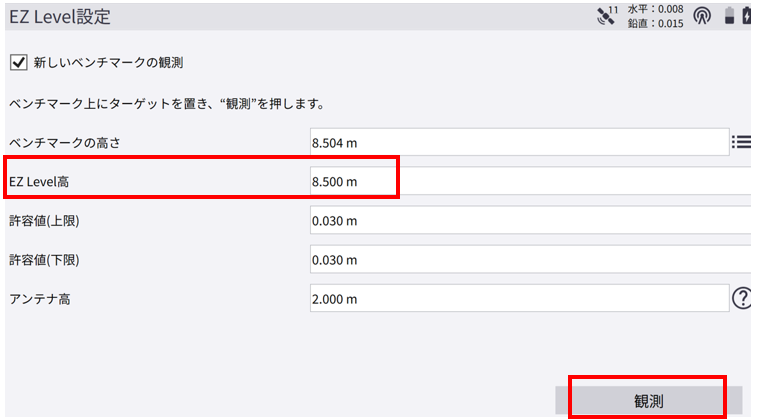Check the controller battery level icon
Screen dimensions: 757x419
click(x=730, y=17)
